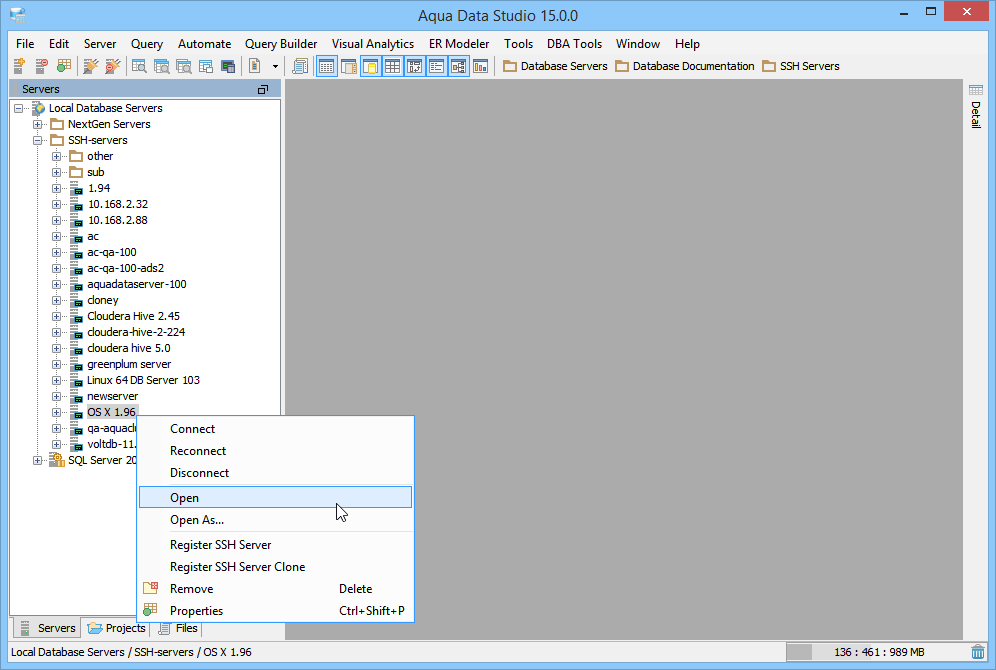Click the Disconnect plug toolbar icon
Screen dimensions: 996x670
[x=113, y=66]
